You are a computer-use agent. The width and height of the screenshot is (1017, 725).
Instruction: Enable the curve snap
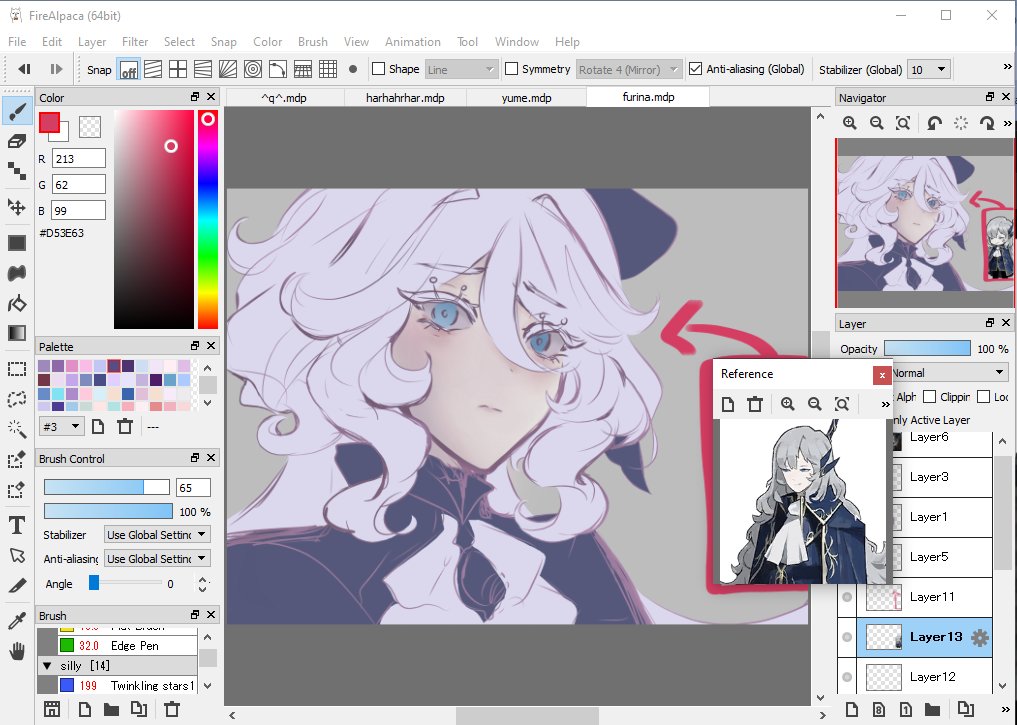278,69
